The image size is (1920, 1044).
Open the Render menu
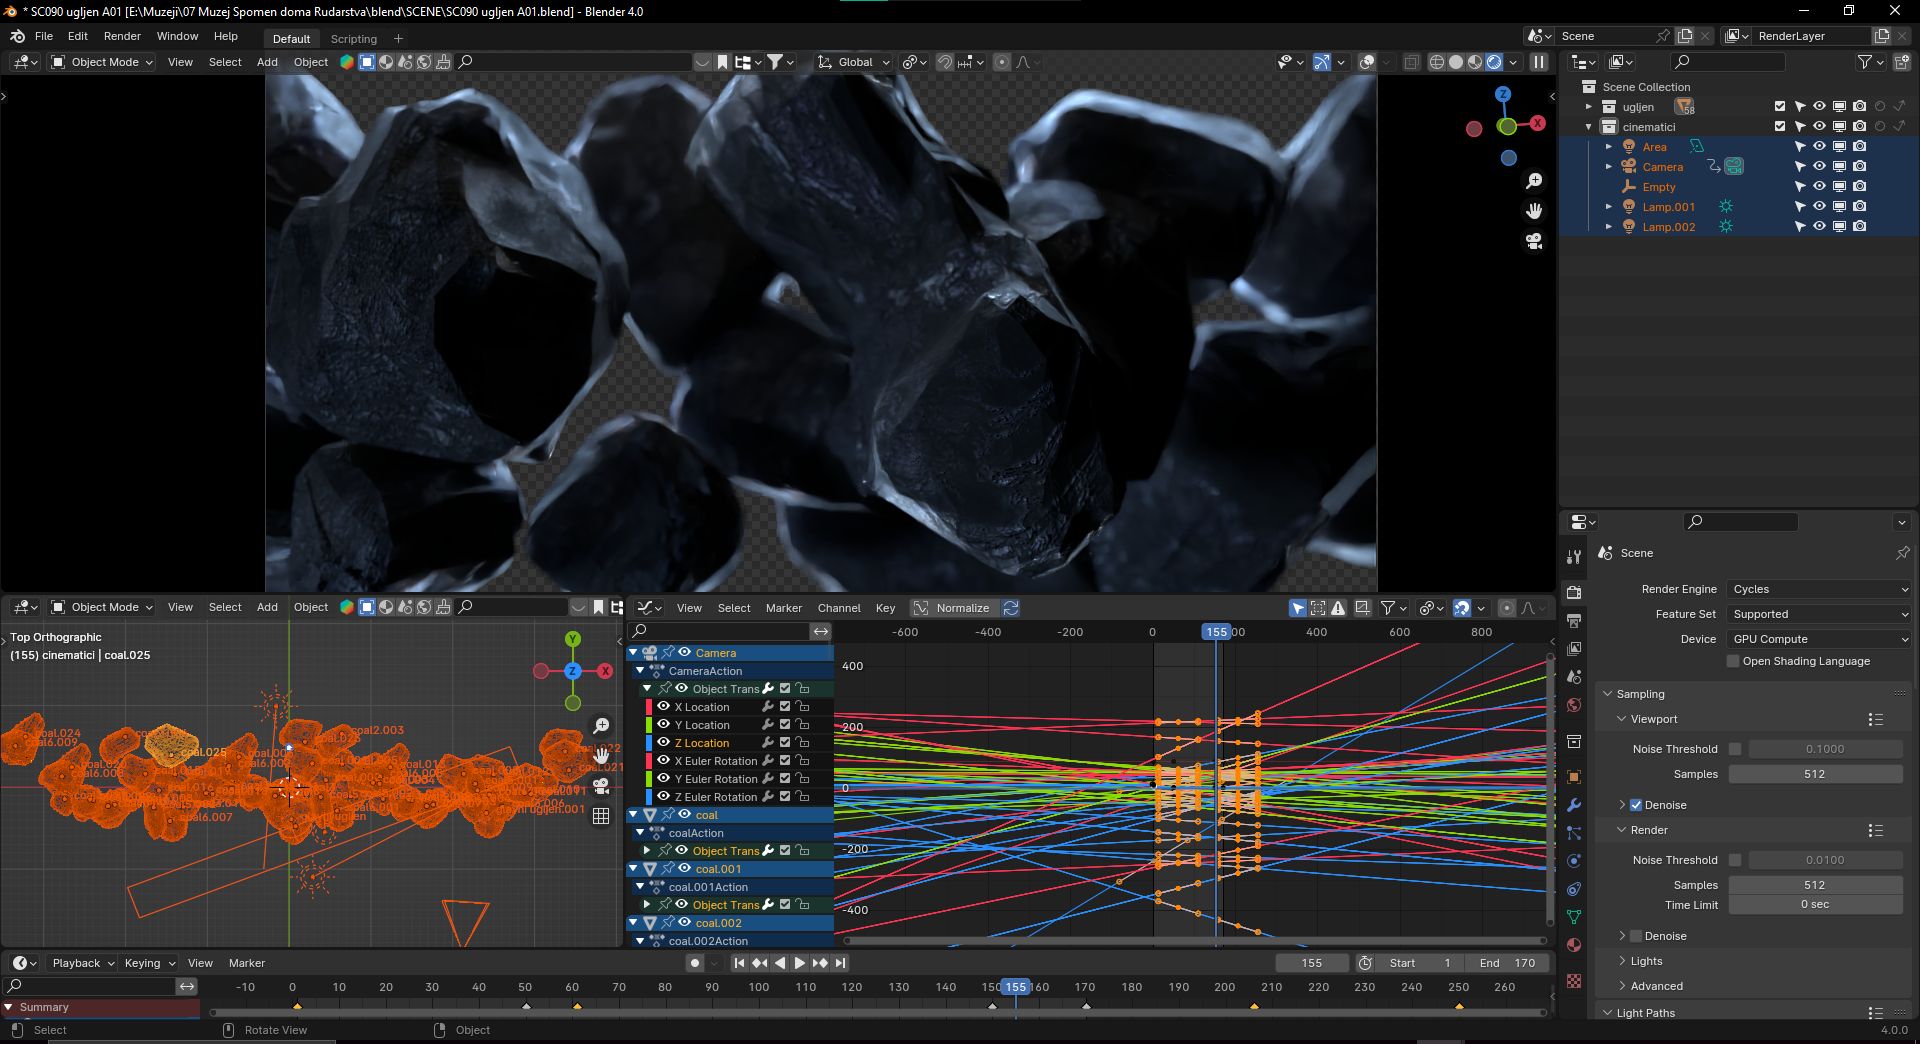[x=122, y=36]
